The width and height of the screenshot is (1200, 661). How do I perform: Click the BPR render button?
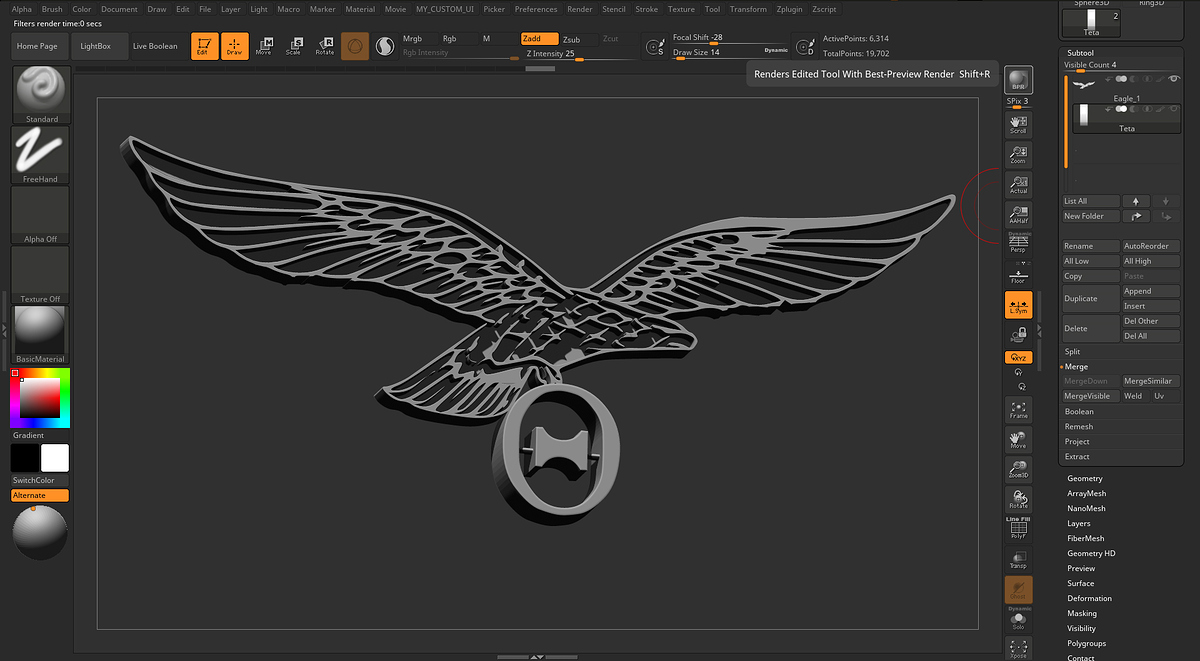tap(1019, 80)
